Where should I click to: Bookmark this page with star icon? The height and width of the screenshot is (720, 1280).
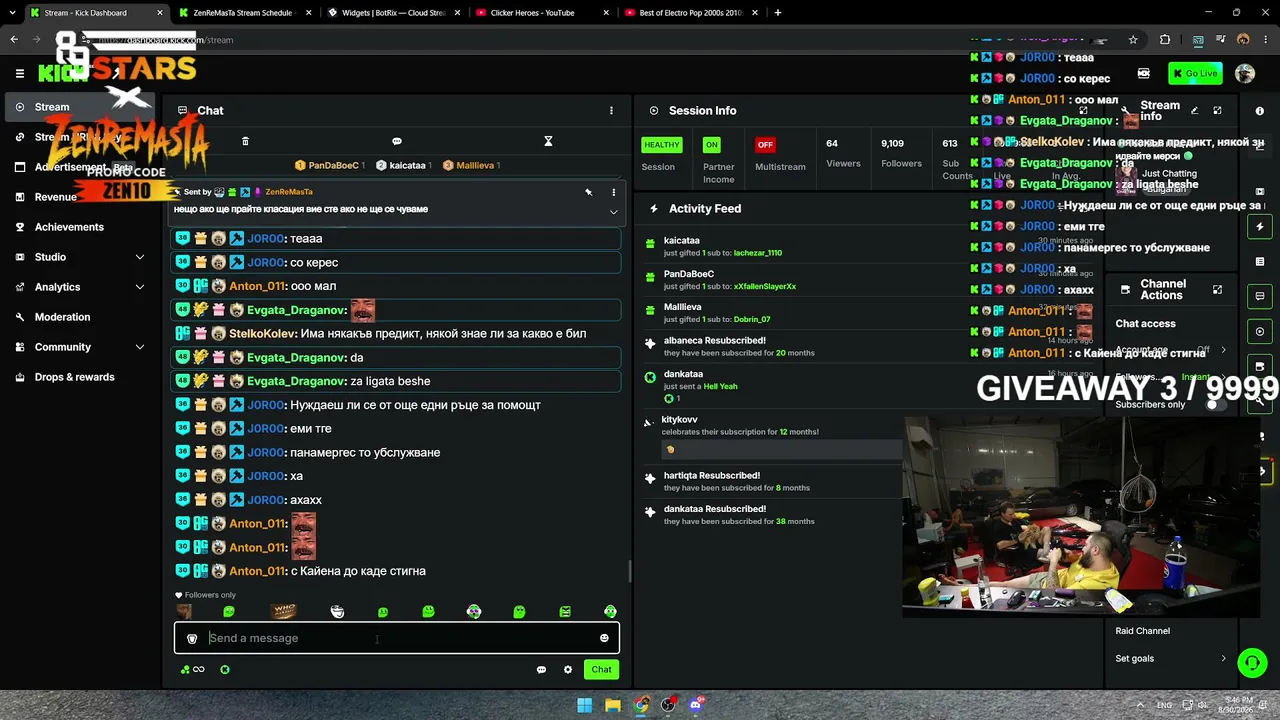pyautogui.click(x=1133, y=40)
